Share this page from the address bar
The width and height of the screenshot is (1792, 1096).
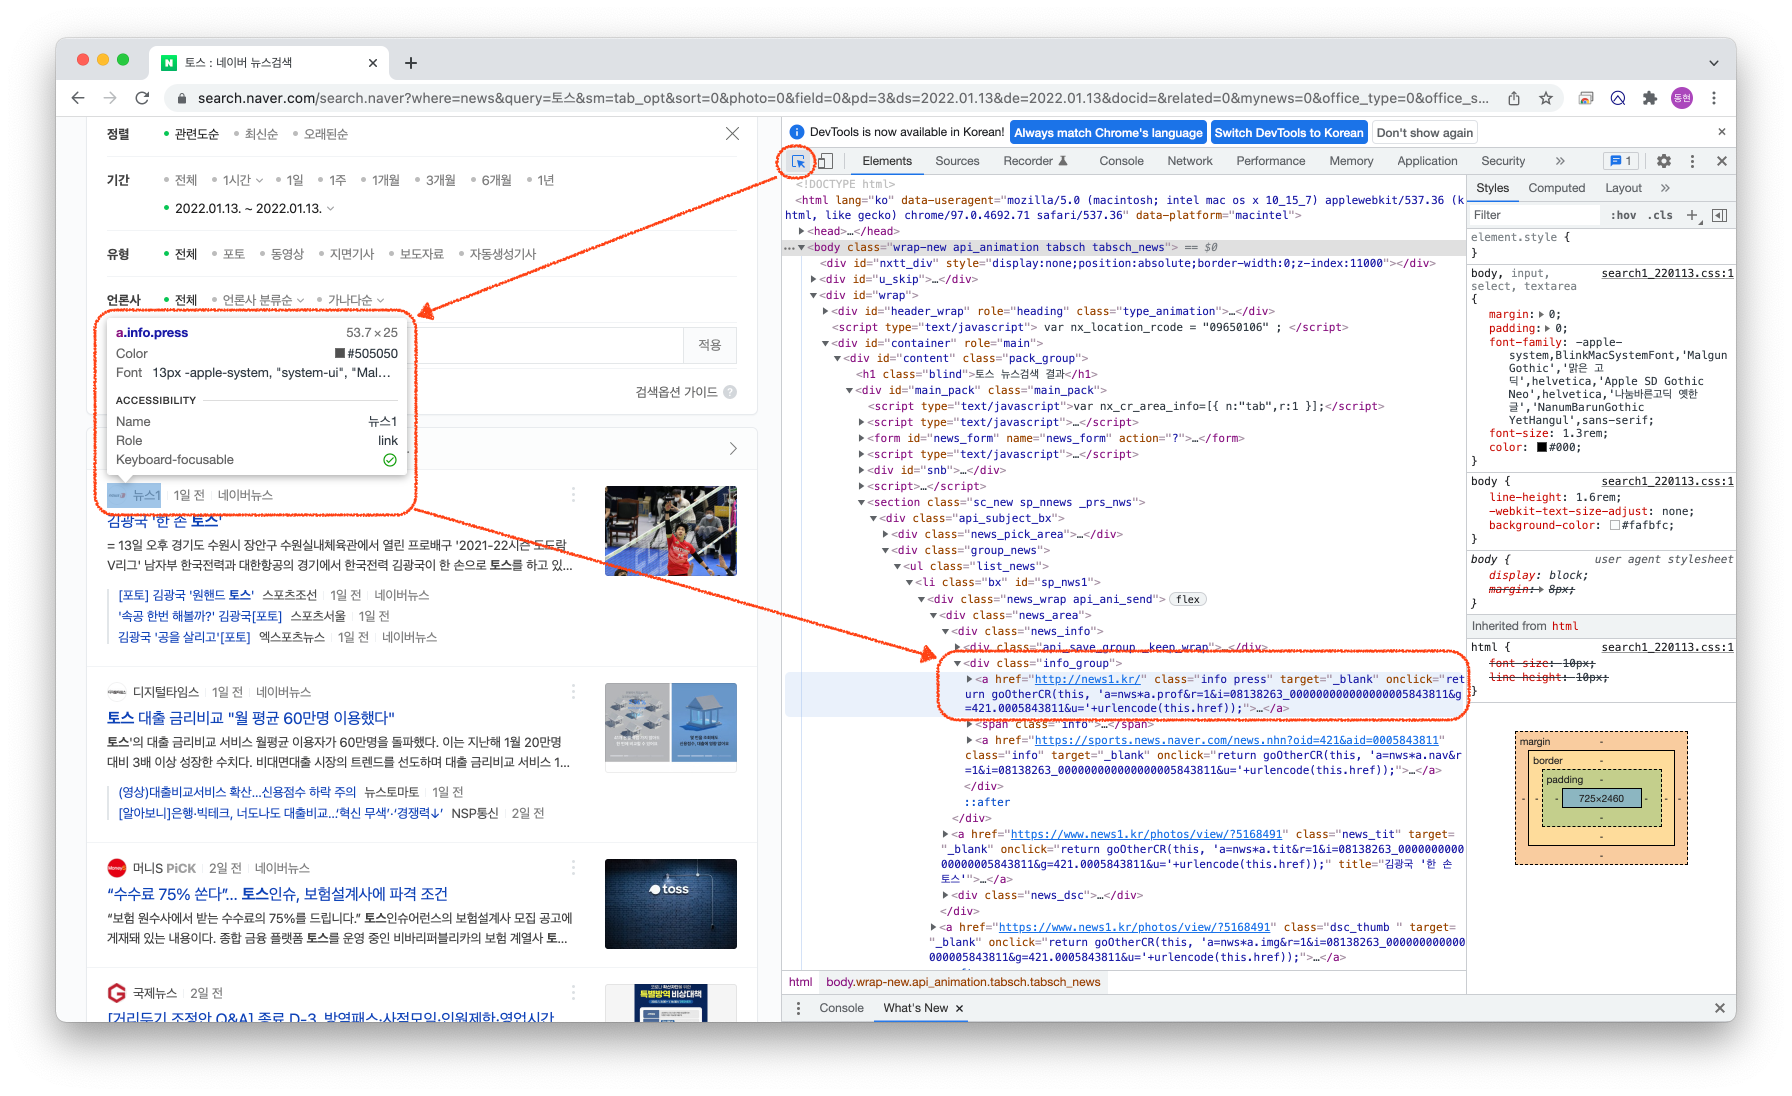point(1514,98)
